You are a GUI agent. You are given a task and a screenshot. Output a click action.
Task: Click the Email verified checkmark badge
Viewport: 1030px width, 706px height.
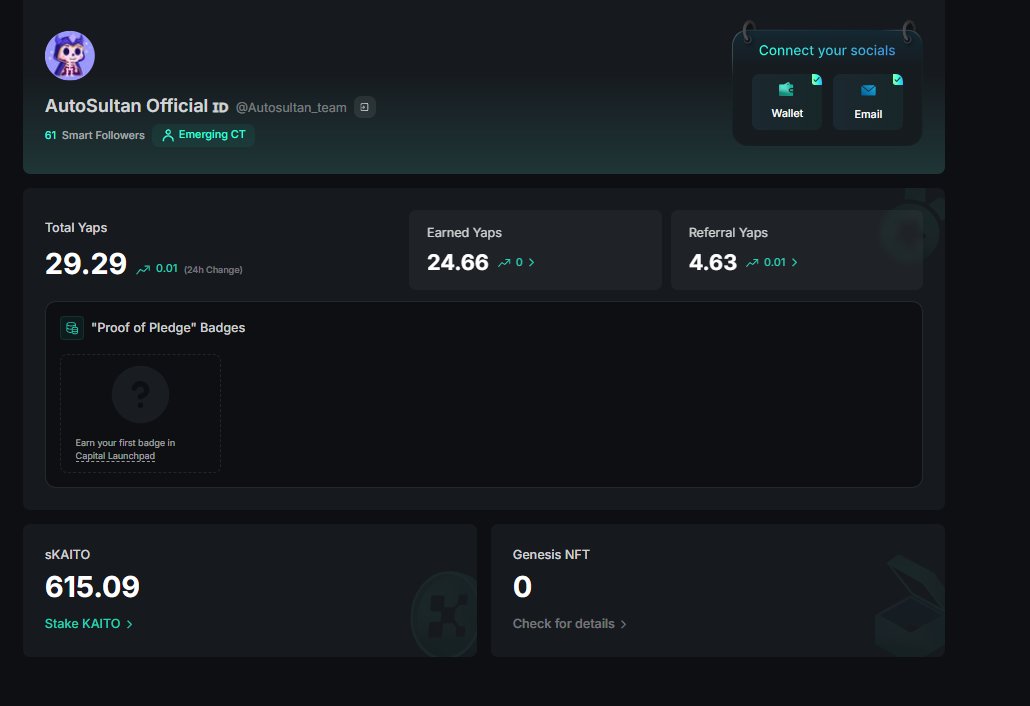pyautogui.click(x=897, y=79)
